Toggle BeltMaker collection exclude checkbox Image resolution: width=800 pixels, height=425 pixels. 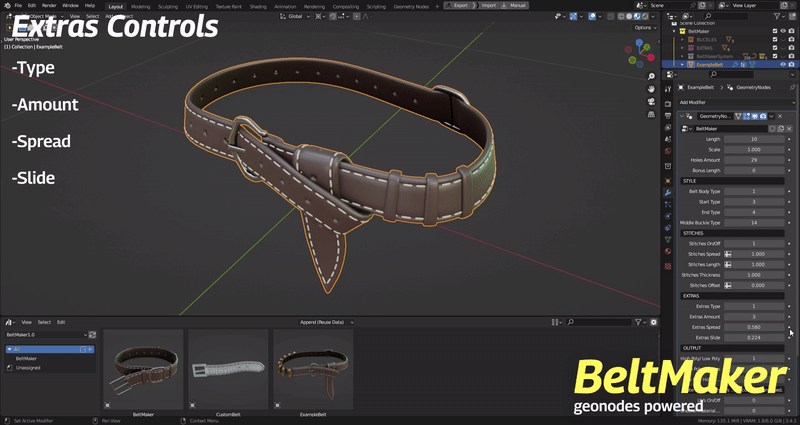pyautogui.click(x=775, y=31)
